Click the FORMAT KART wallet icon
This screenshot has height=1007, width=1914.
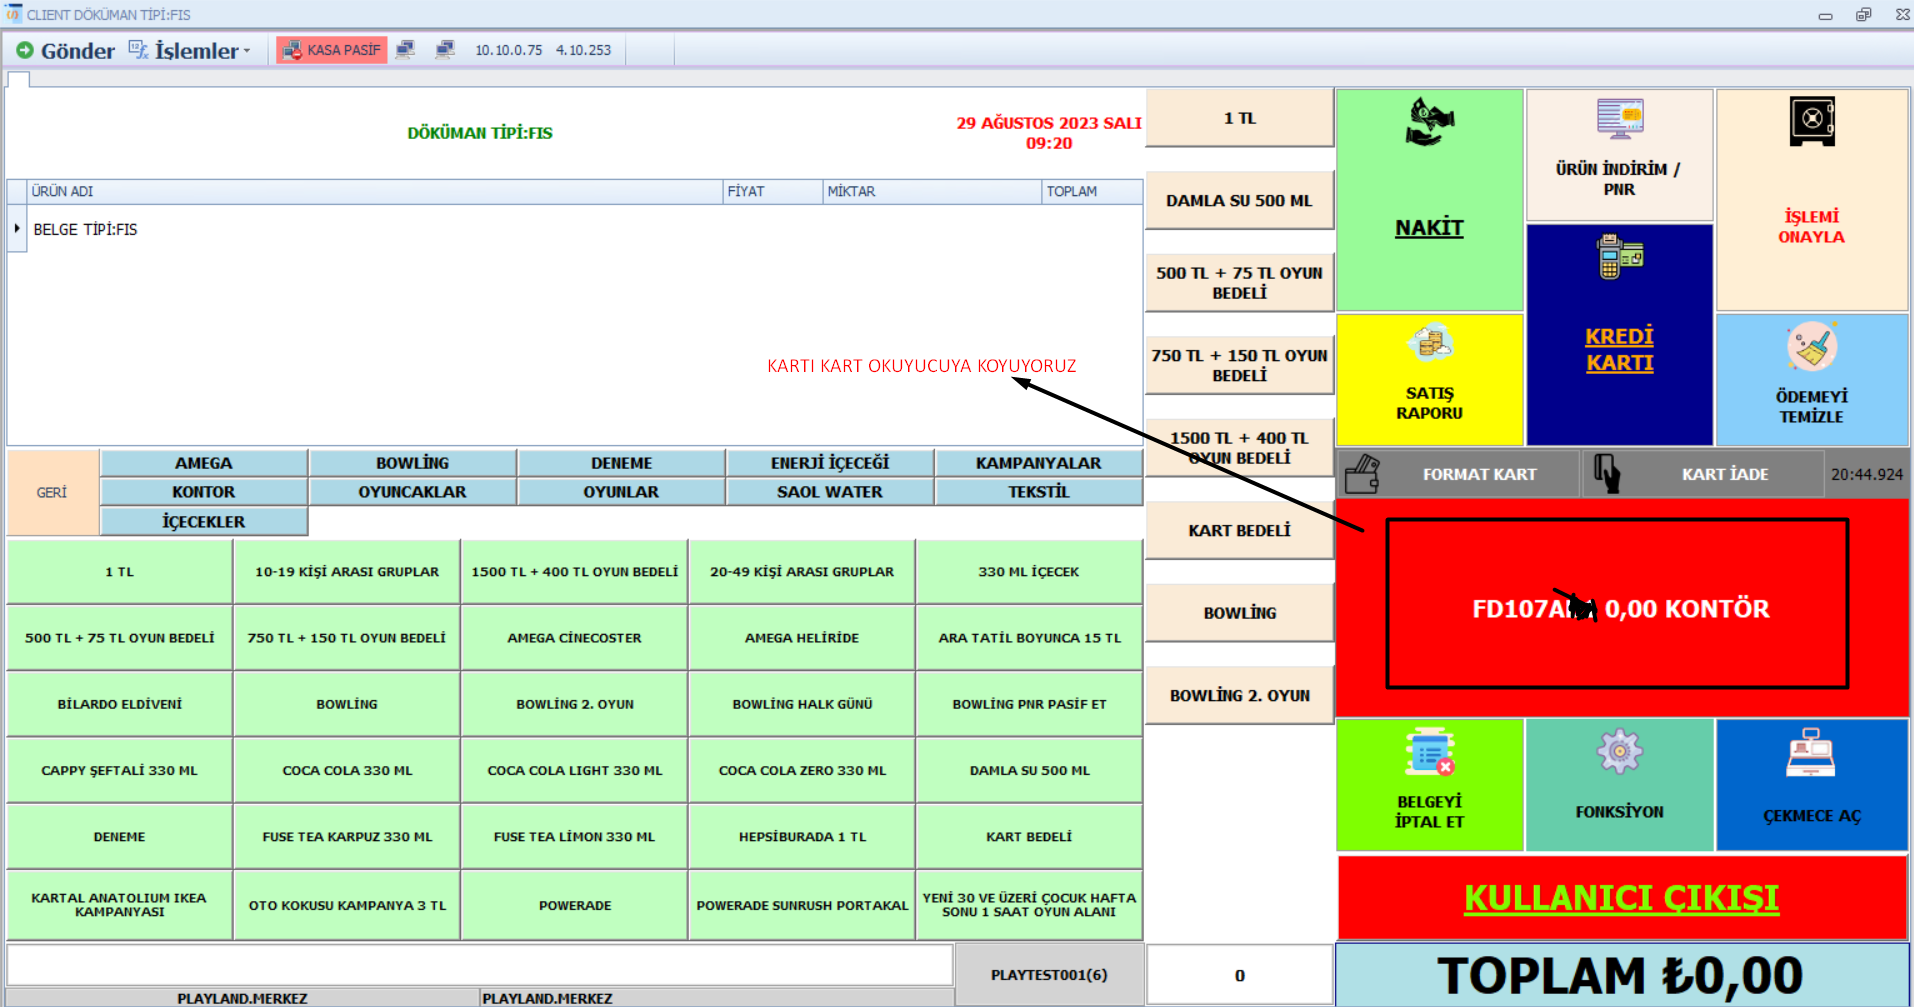pyautogui.click(x=1362, y=474)
